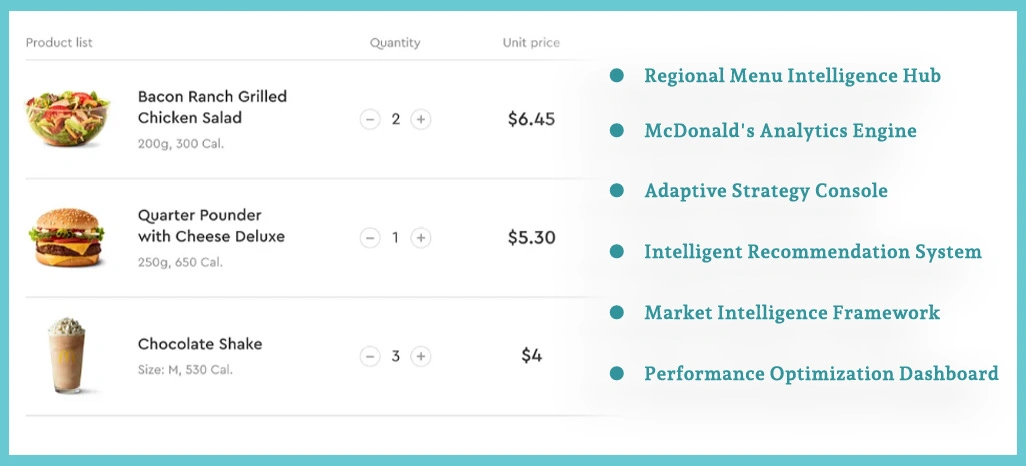Select the chocolate shake cup image
Viewport: 1026px width, 466px height.
(x=67, y=355)
